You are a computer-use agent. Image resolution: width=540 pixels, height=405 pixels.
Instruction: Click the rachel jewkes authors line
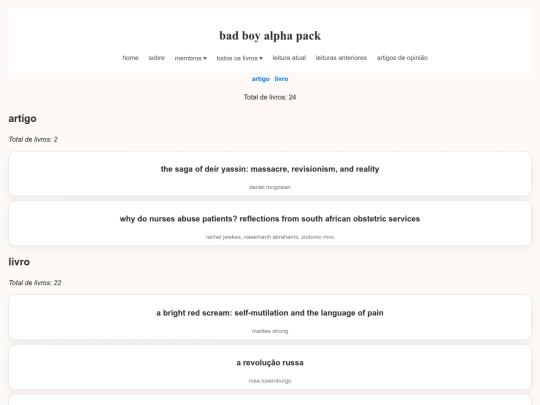point(270,237)
